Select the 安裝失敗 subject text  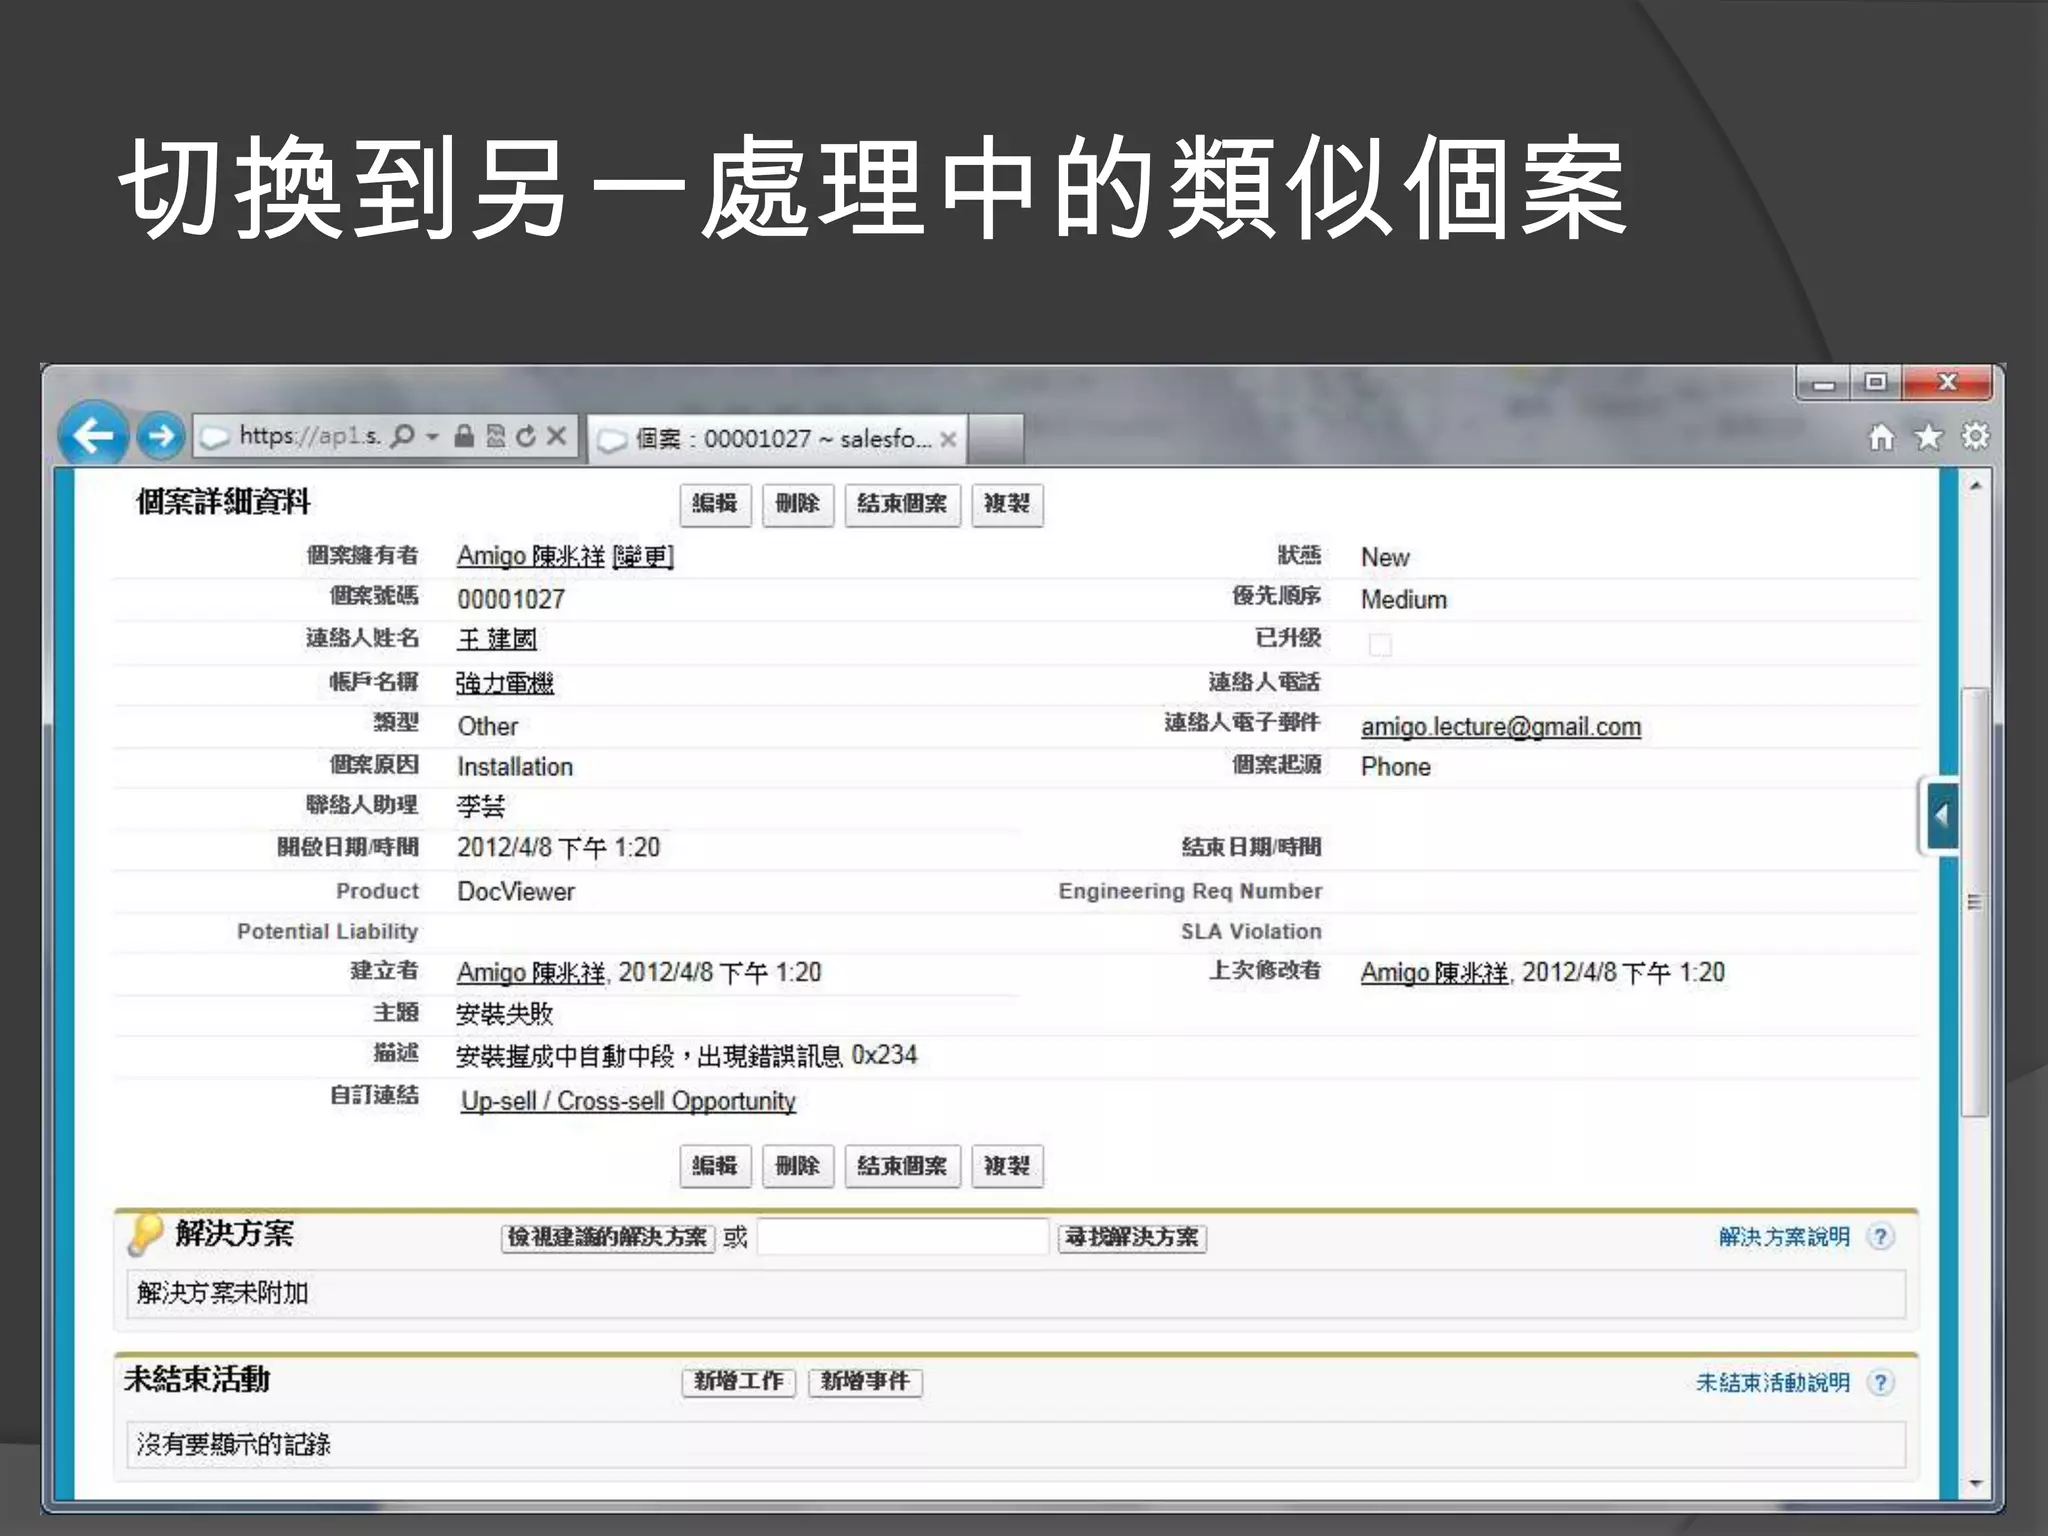(505, 1014)
